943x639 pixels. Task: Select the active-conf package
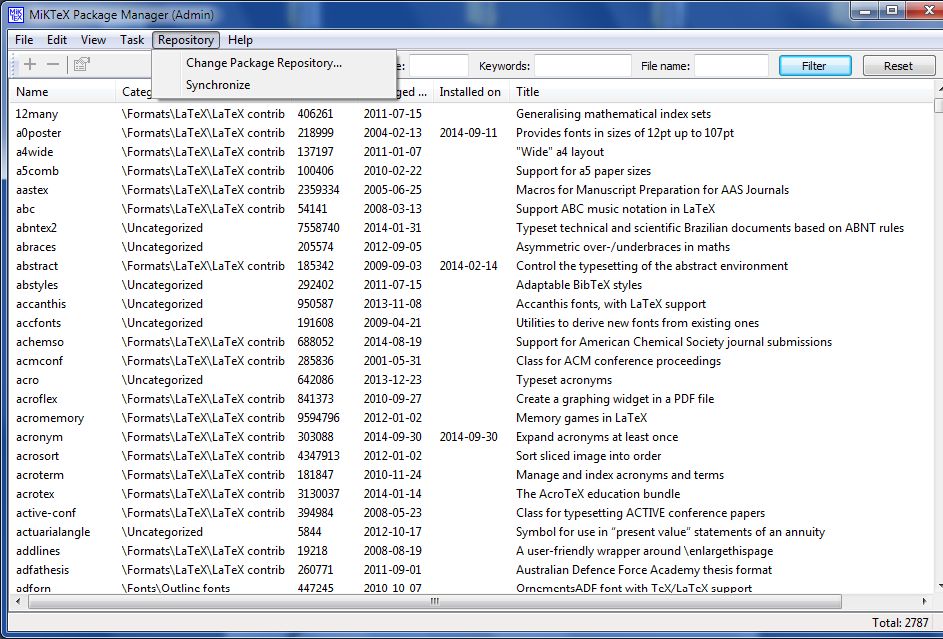46,513
